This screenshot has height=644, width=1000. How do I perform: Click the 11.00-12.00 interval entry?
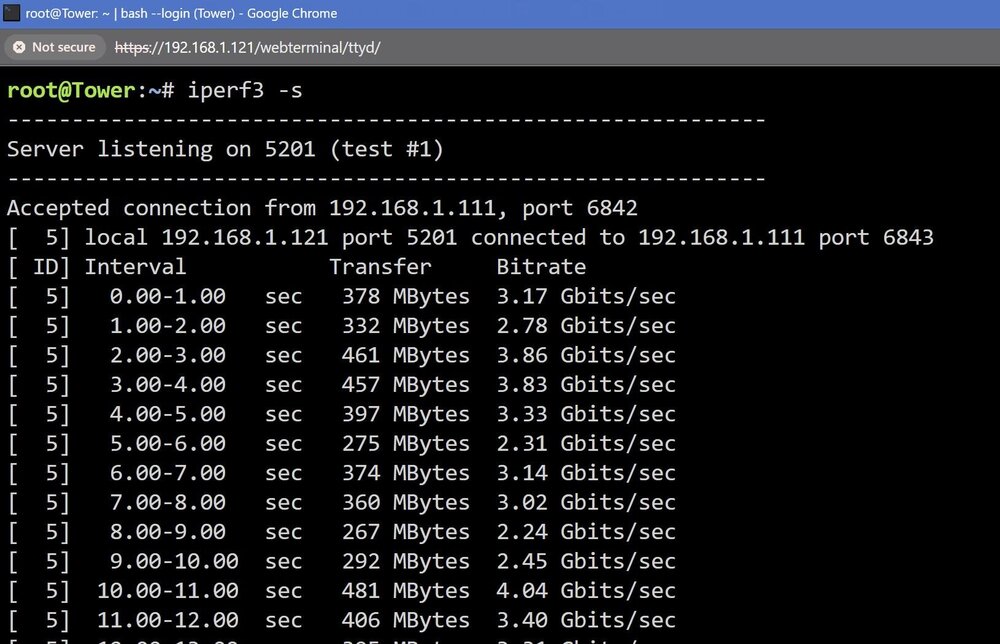(168, 620)
